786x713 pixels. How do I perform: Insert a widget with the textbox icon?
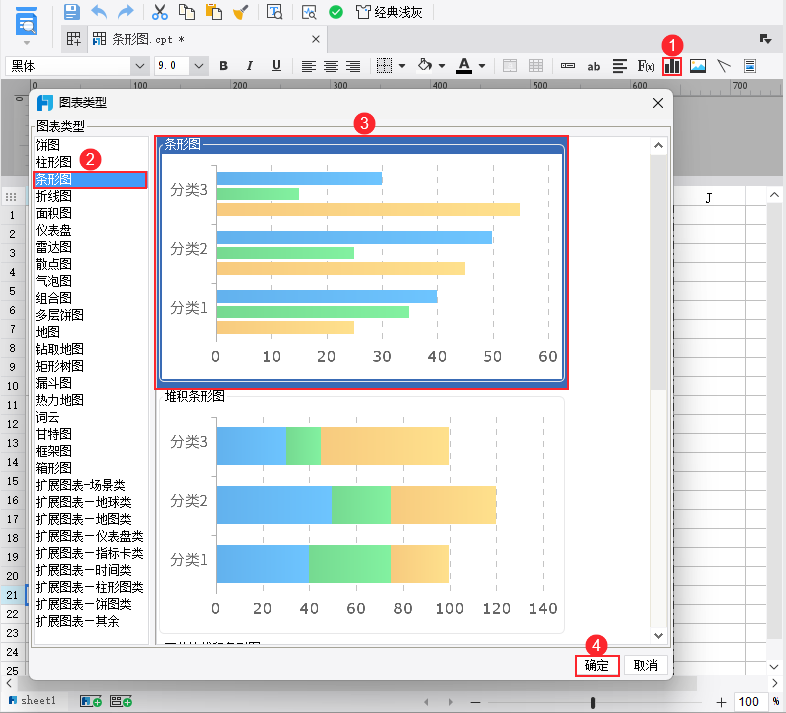coord(567,66)
